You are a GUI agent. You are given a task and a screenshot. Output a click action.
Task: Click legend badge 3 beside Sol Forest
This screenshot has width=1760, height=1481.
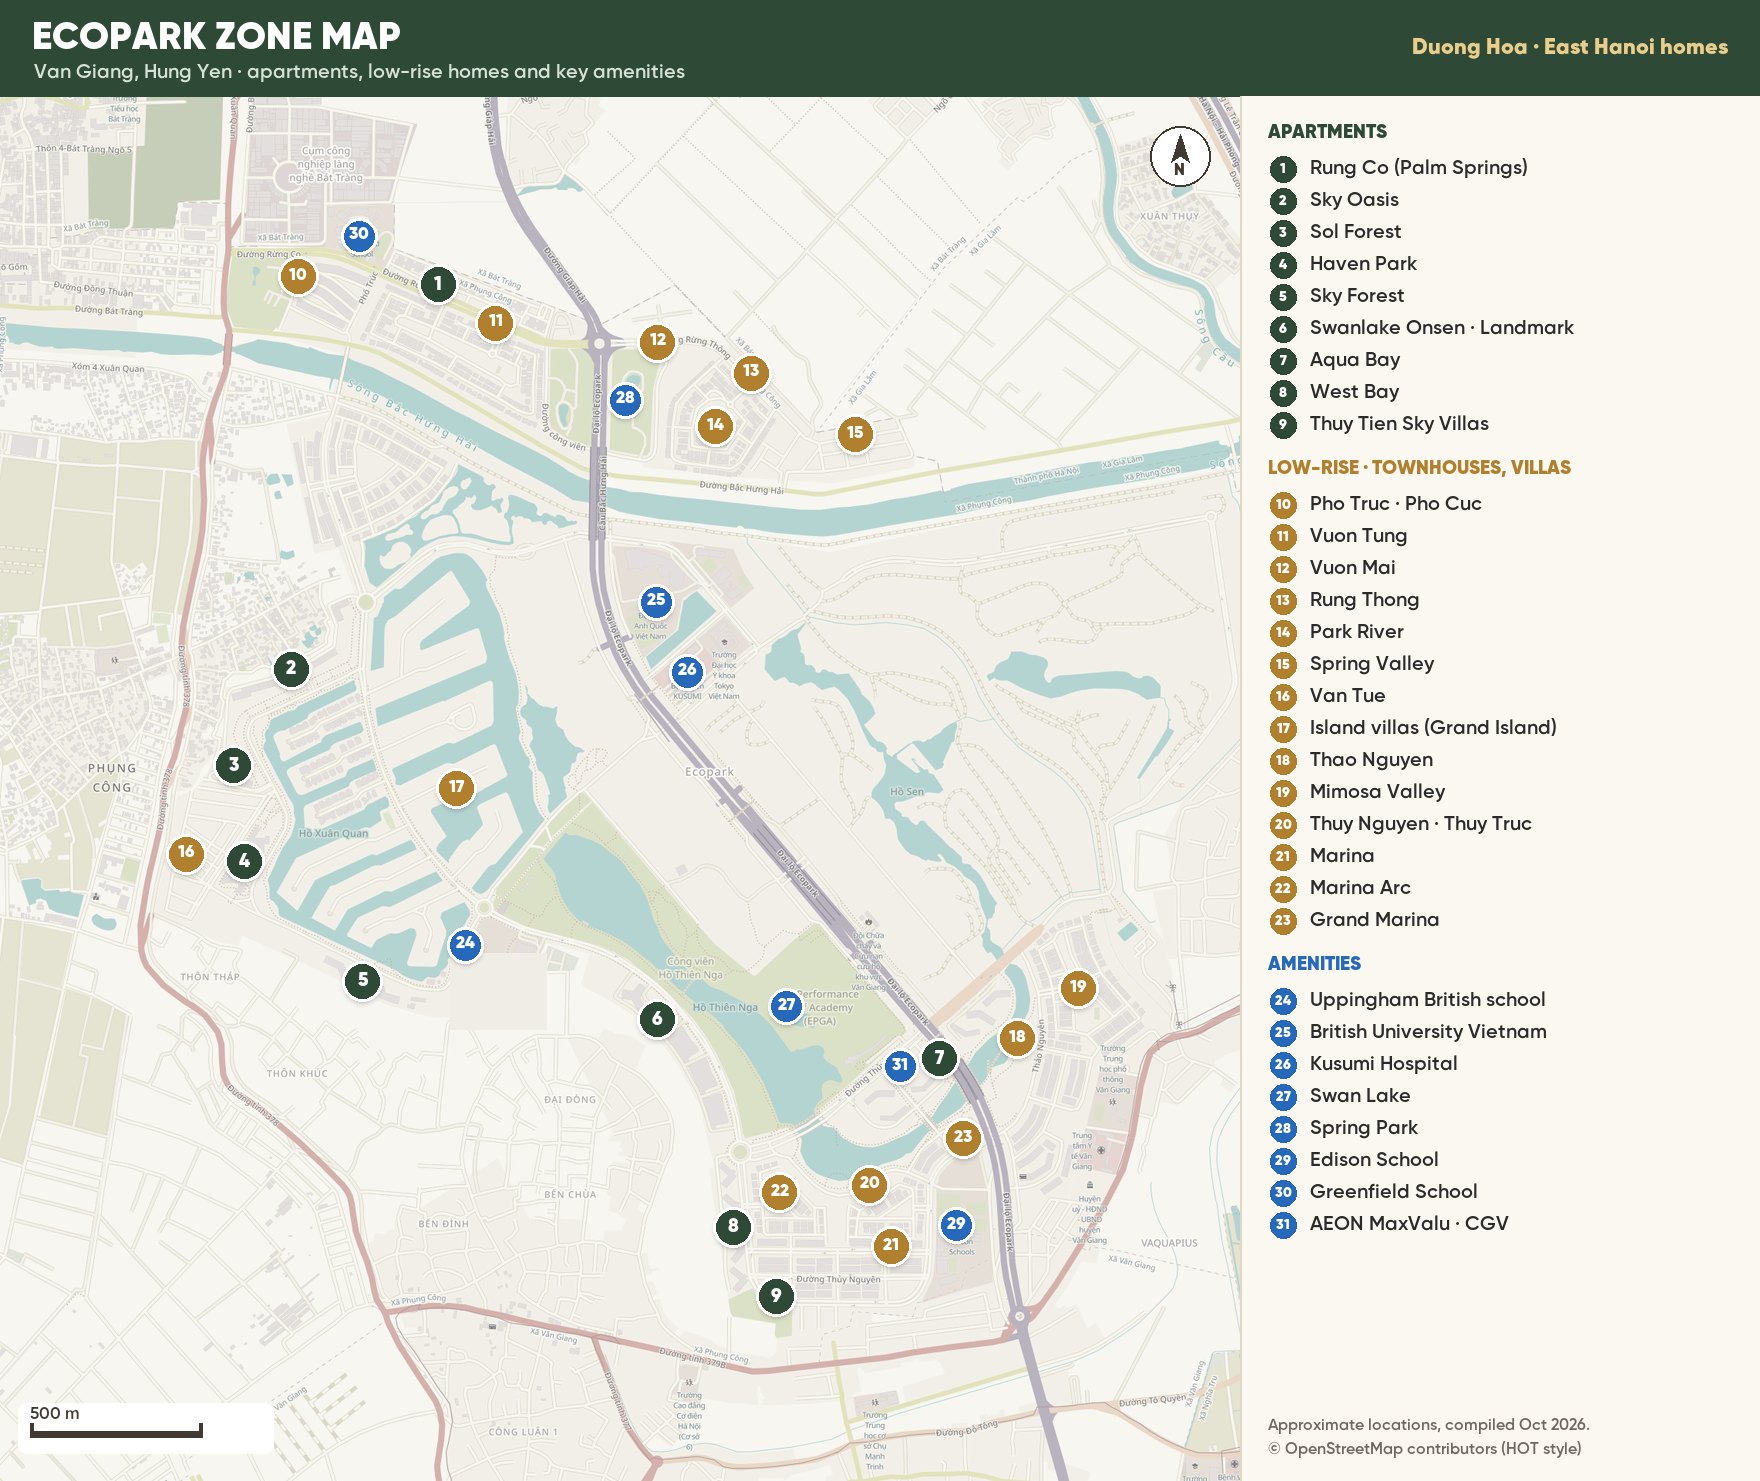[1283, 232]
